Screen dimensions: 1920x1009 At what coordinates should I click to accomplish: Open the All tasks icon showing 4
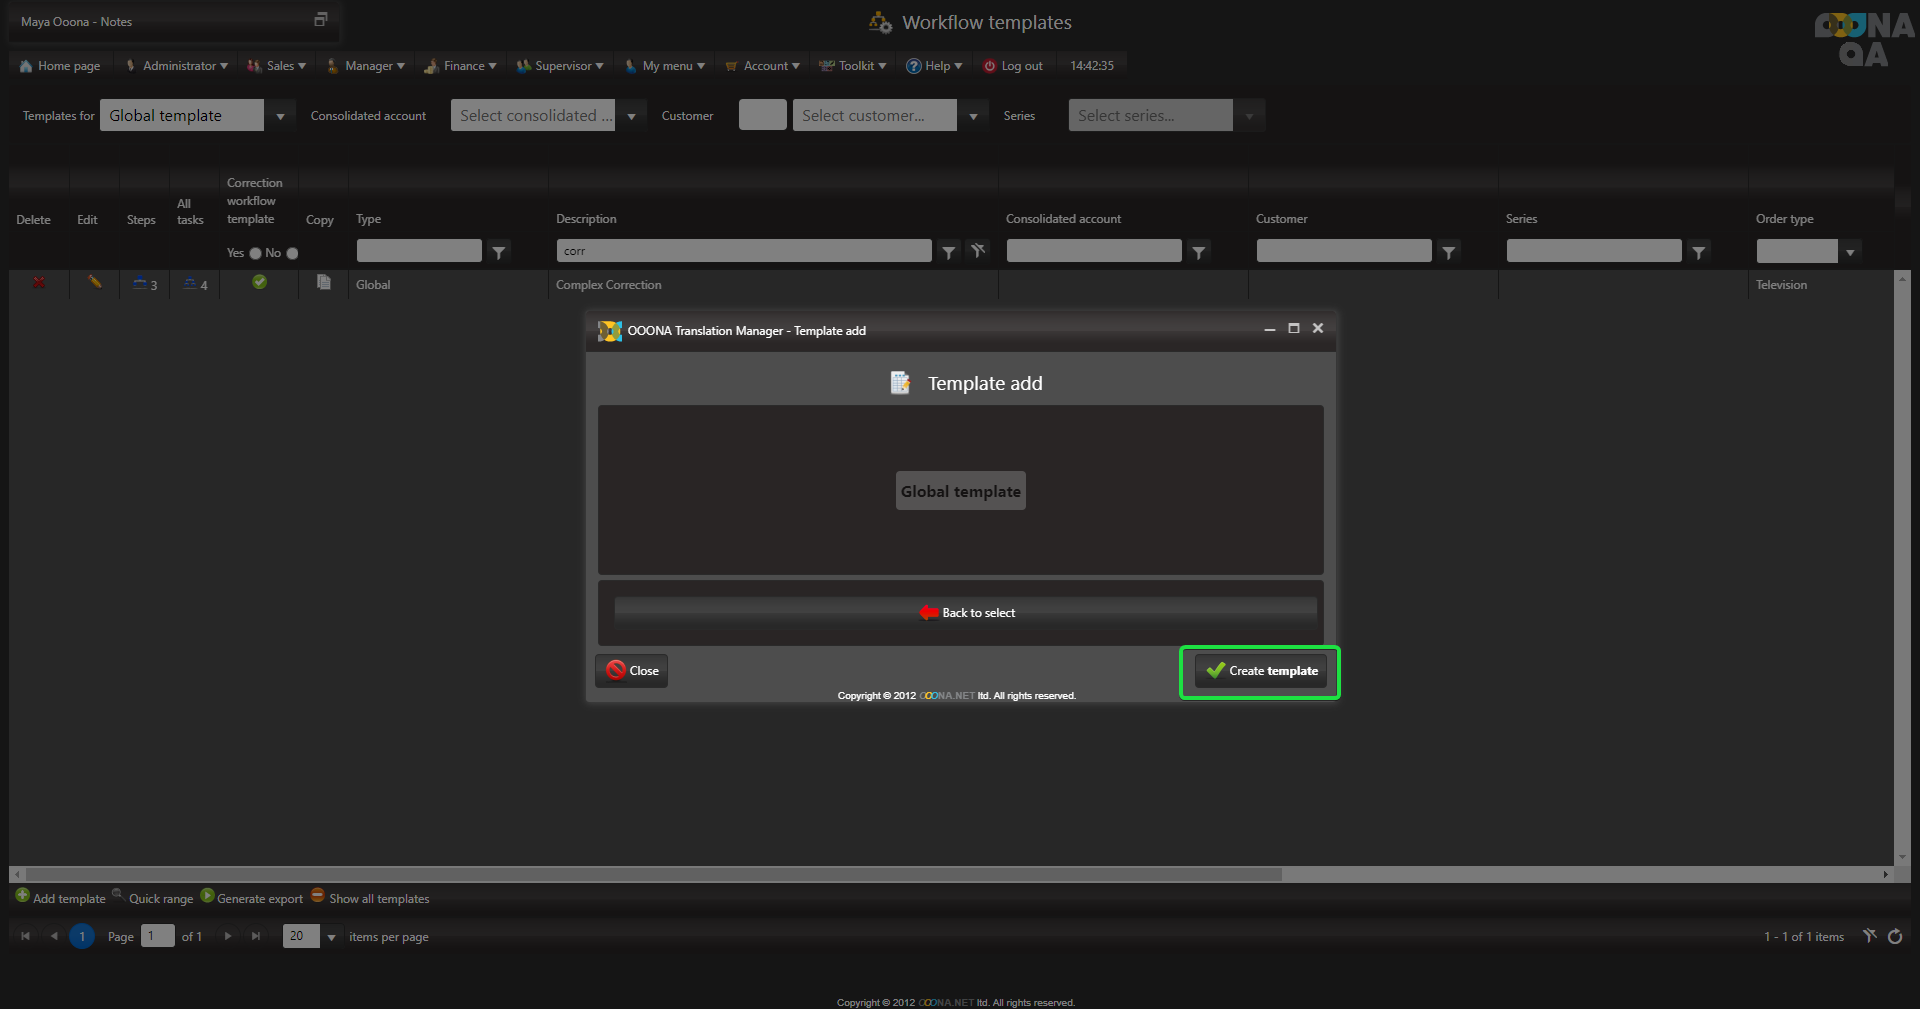[x=195, y=285]
